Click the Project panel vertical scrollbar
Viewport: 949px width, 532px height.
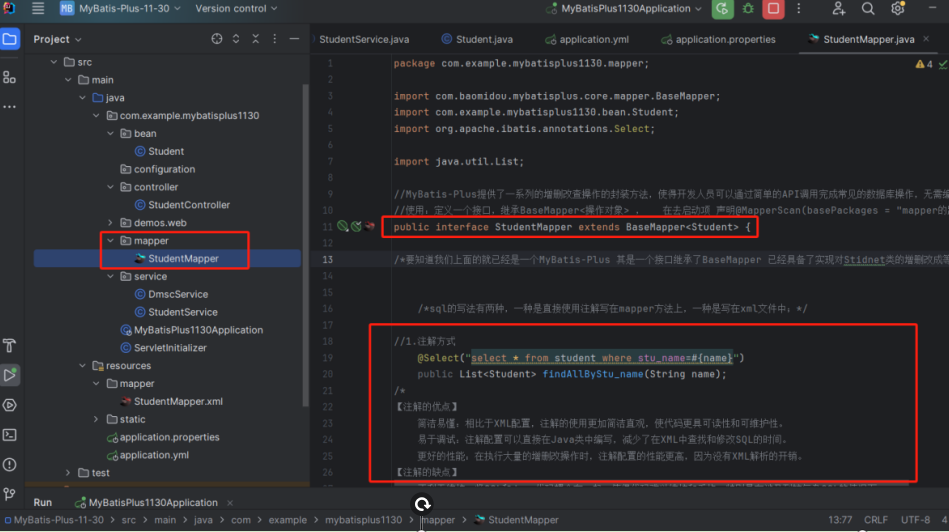(x=306, y=245)
